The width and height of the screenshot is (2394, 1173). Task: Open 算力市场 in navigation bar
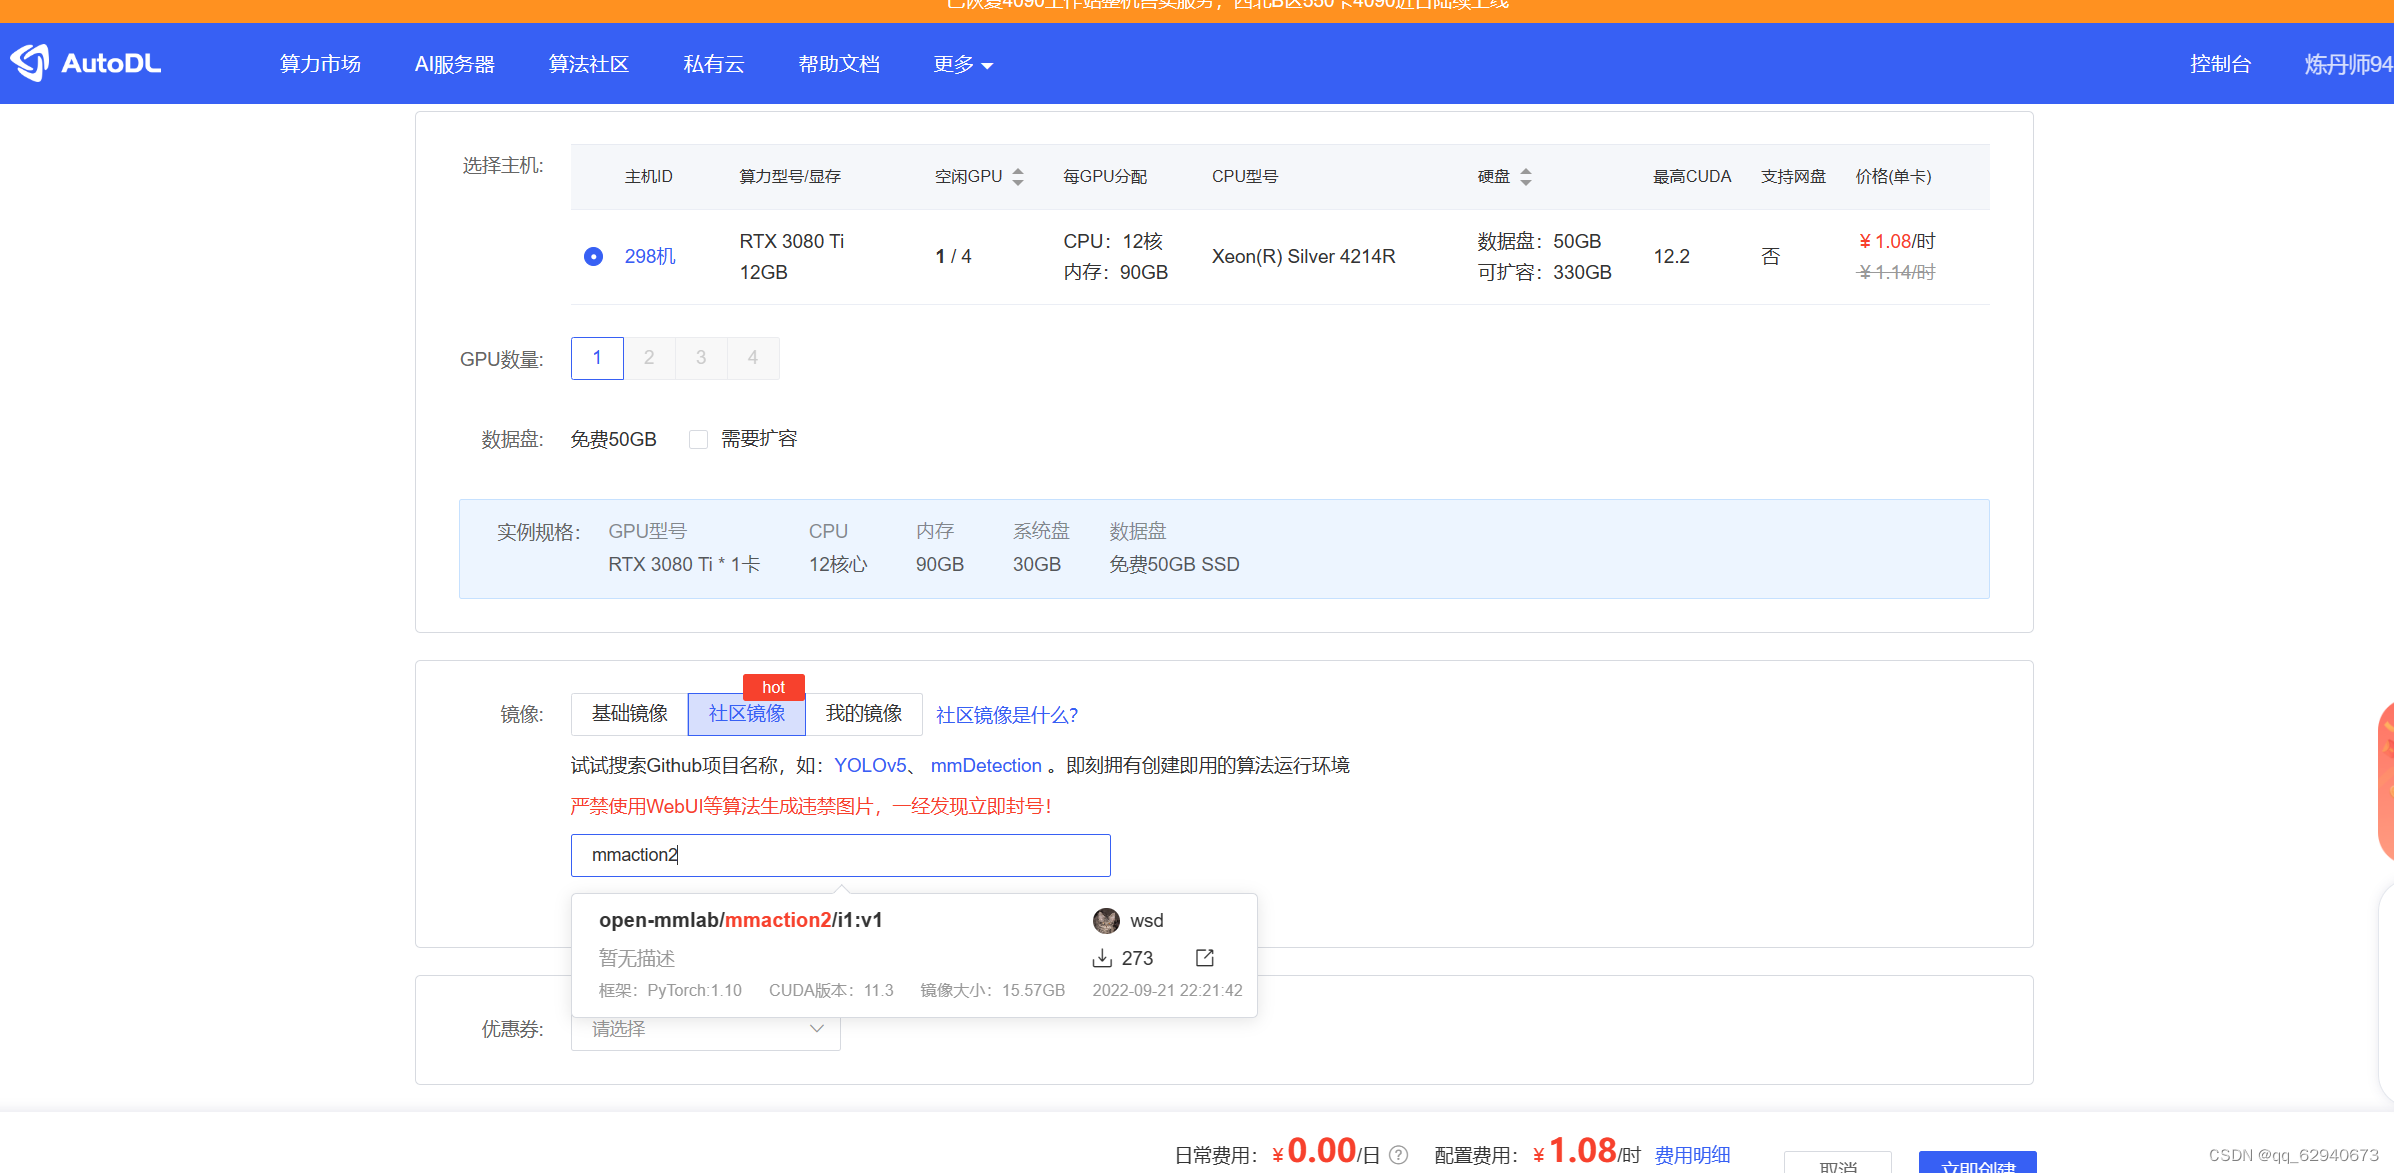click(320, 64)
